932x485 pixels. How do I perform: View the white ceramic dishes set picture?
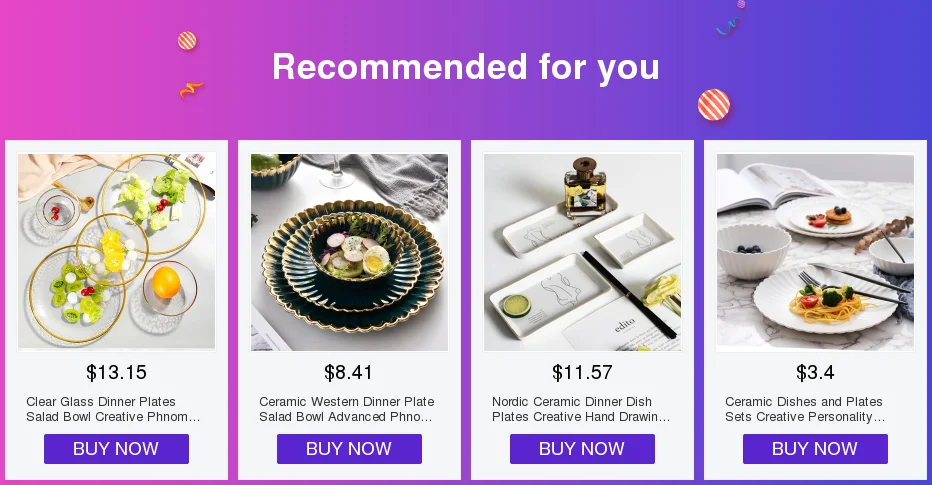[816, 251]
